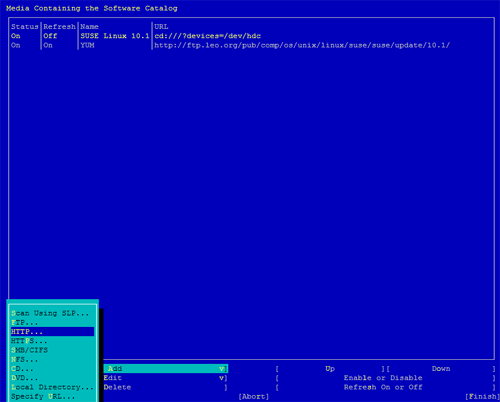Choose SMB/CIFS source type
Viewport: 500px width, 402px height.
(52, 350)
